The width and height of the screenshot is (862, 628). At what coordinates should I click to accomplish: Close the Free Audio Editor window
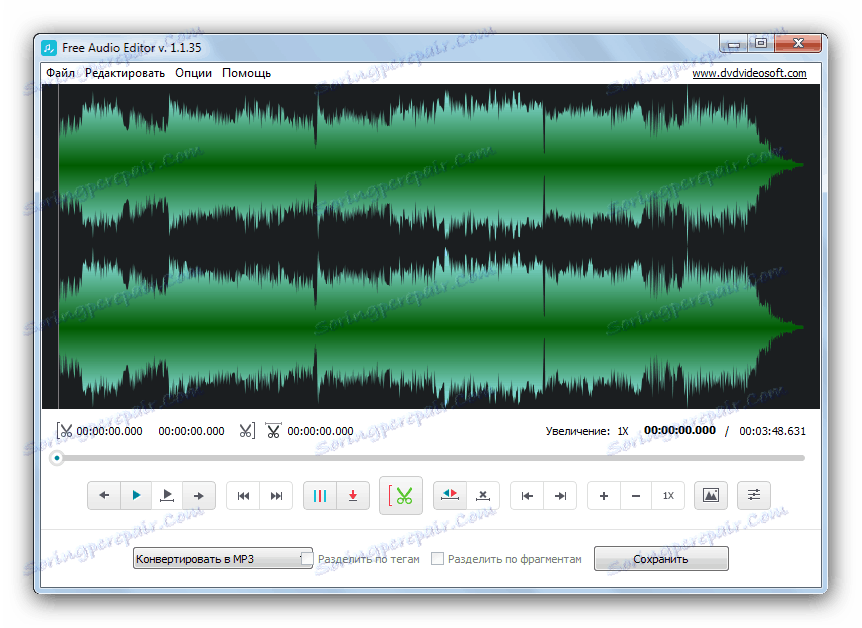[x=798, y=43]
